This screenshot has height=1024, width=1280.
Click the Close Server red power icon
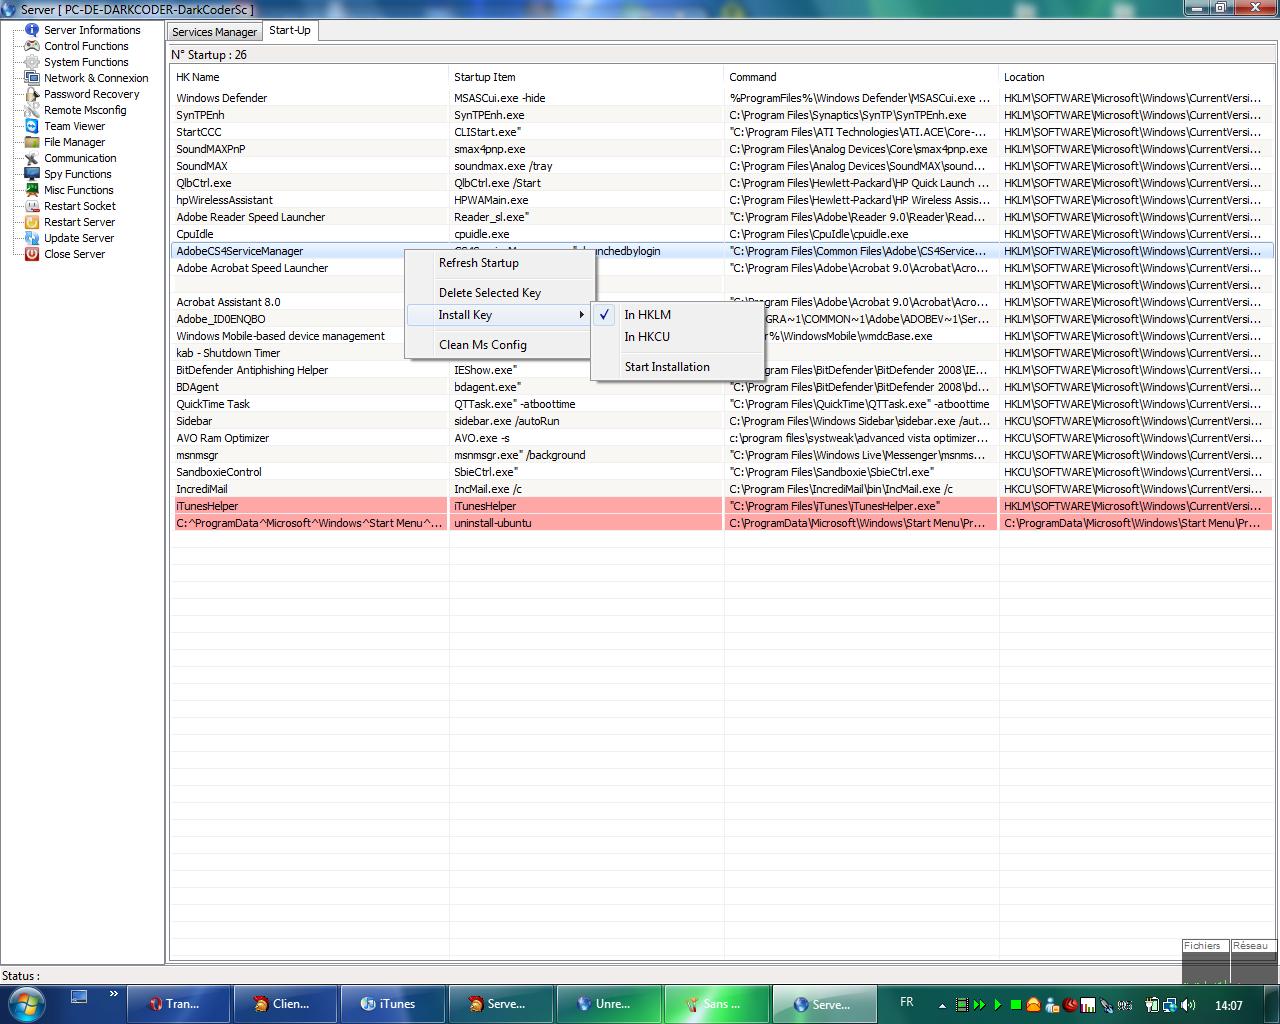point(32,254)
